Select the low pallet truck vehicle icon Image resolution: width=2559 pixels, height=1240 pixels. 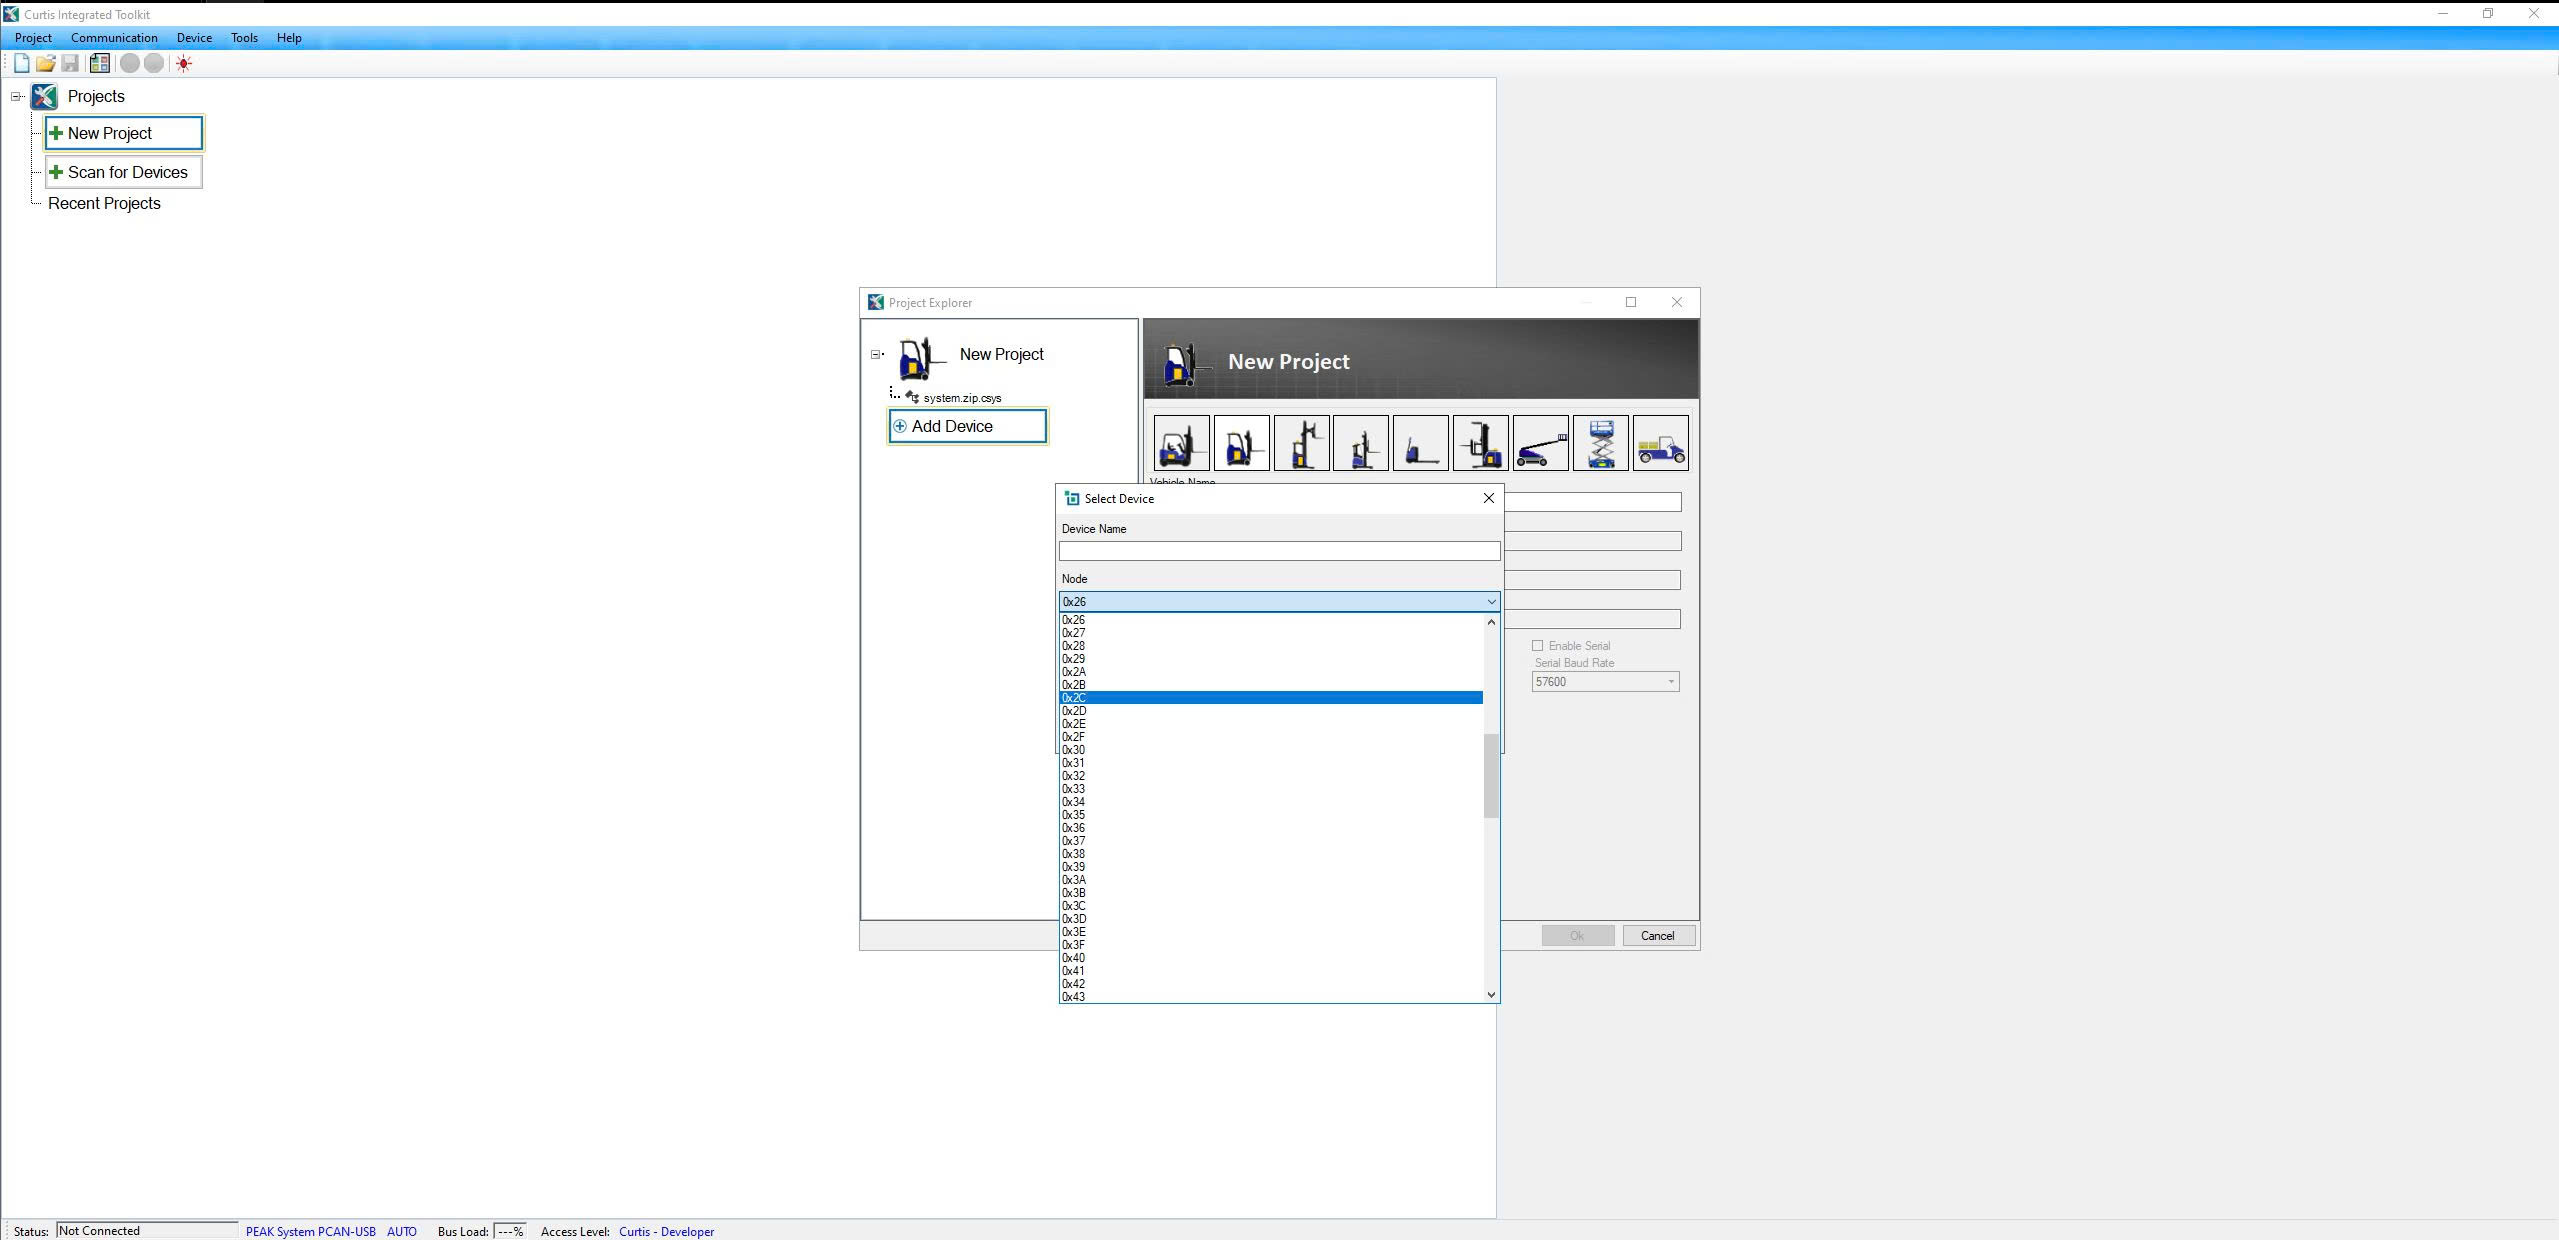pyautogui.click(x=1421, y=443)
